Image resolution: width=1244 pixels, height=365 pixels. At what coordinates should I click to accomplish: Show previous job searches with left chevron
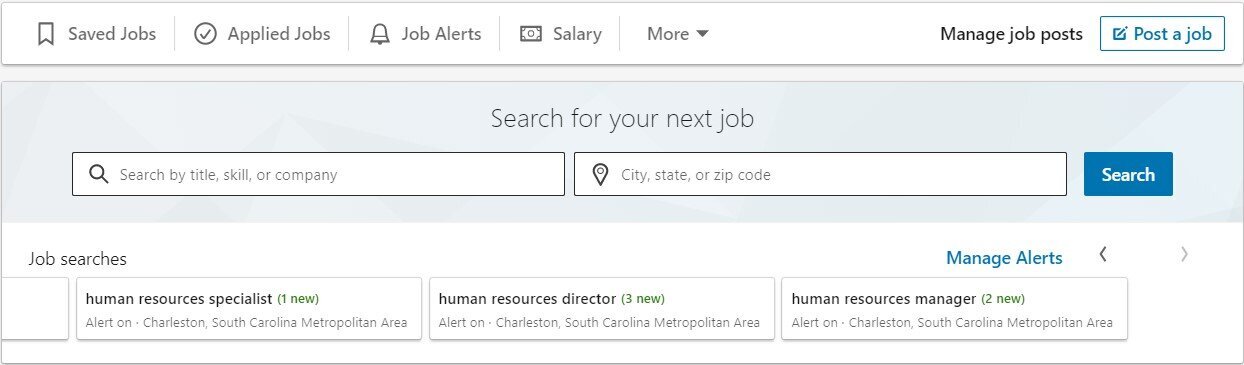1103,255
